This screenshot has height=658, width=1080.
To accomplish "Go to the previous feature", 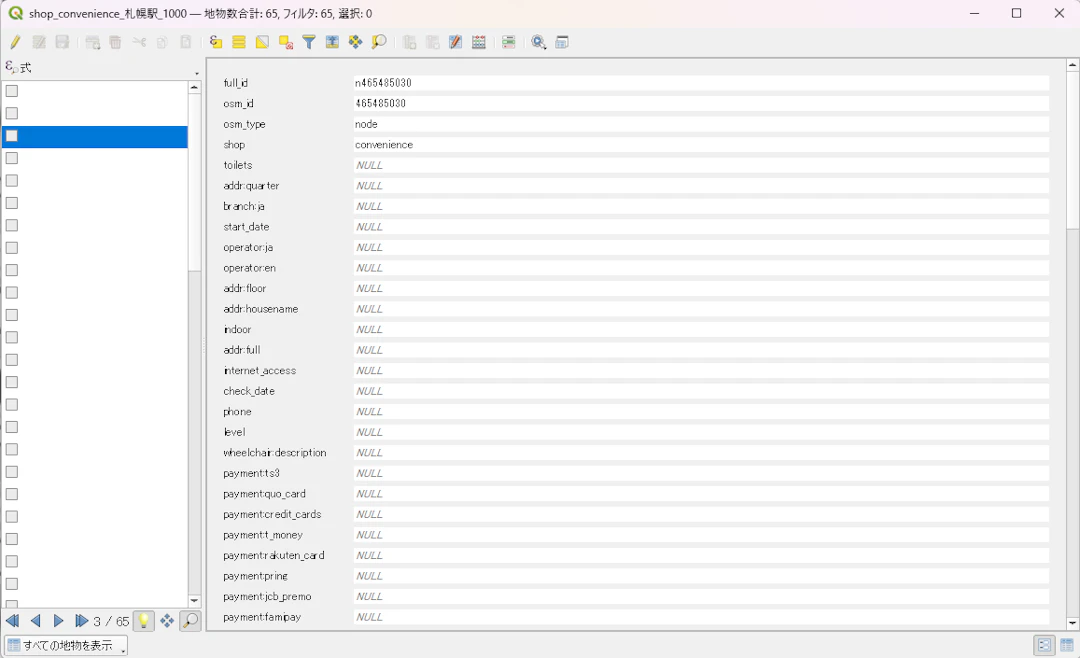I will coord(36,621).
